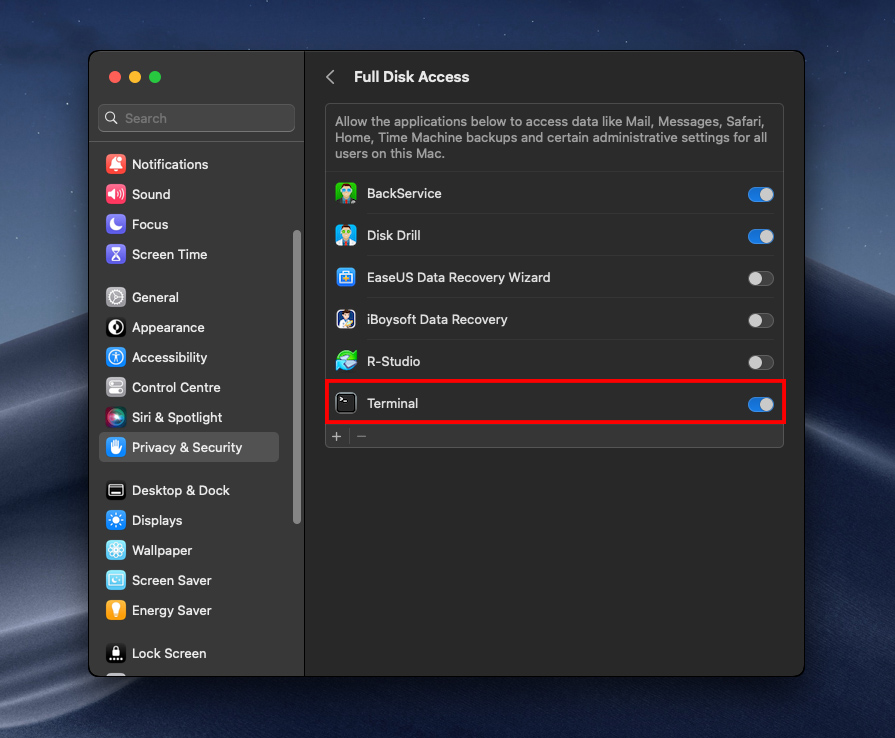Click the General gear icon

coord(116,297)
